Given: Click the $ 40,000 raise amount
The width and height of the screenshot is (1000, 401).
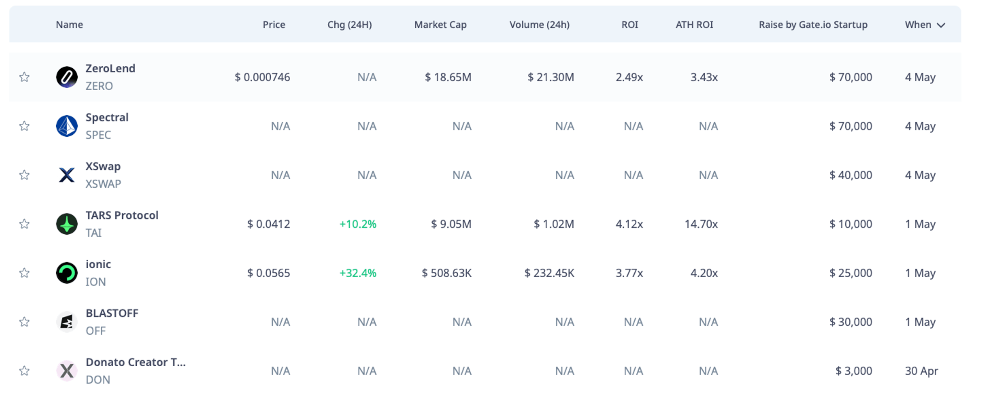Looking at the screenshot, I should [x=851, y=175].
